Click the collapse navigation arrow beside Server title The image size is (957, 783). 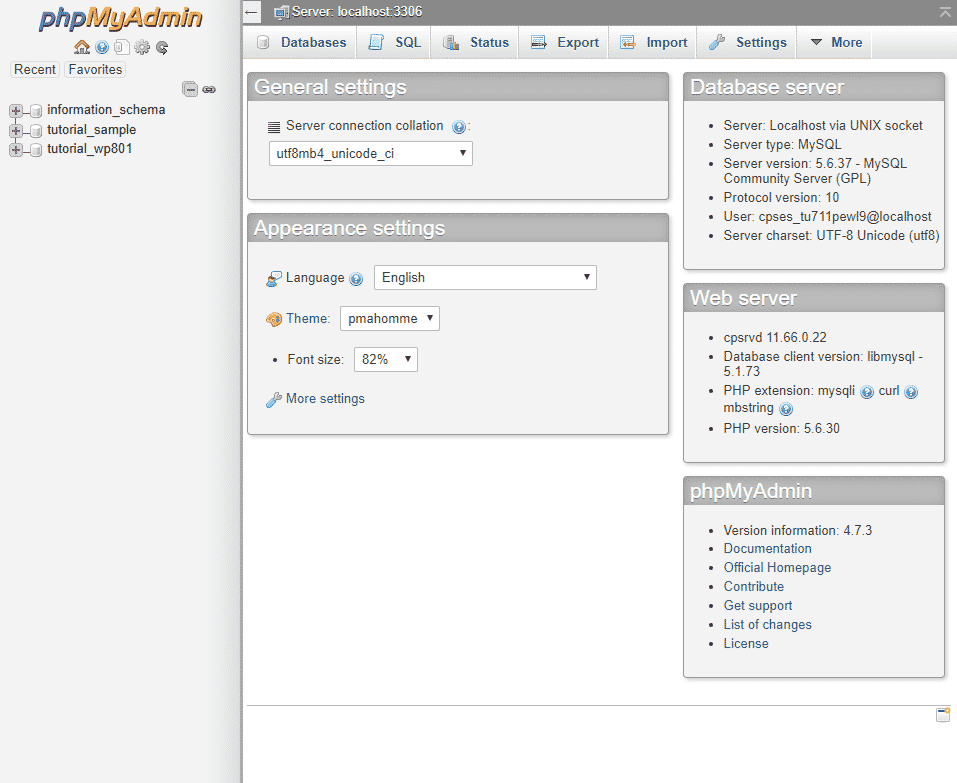click(x=251, y=12)
